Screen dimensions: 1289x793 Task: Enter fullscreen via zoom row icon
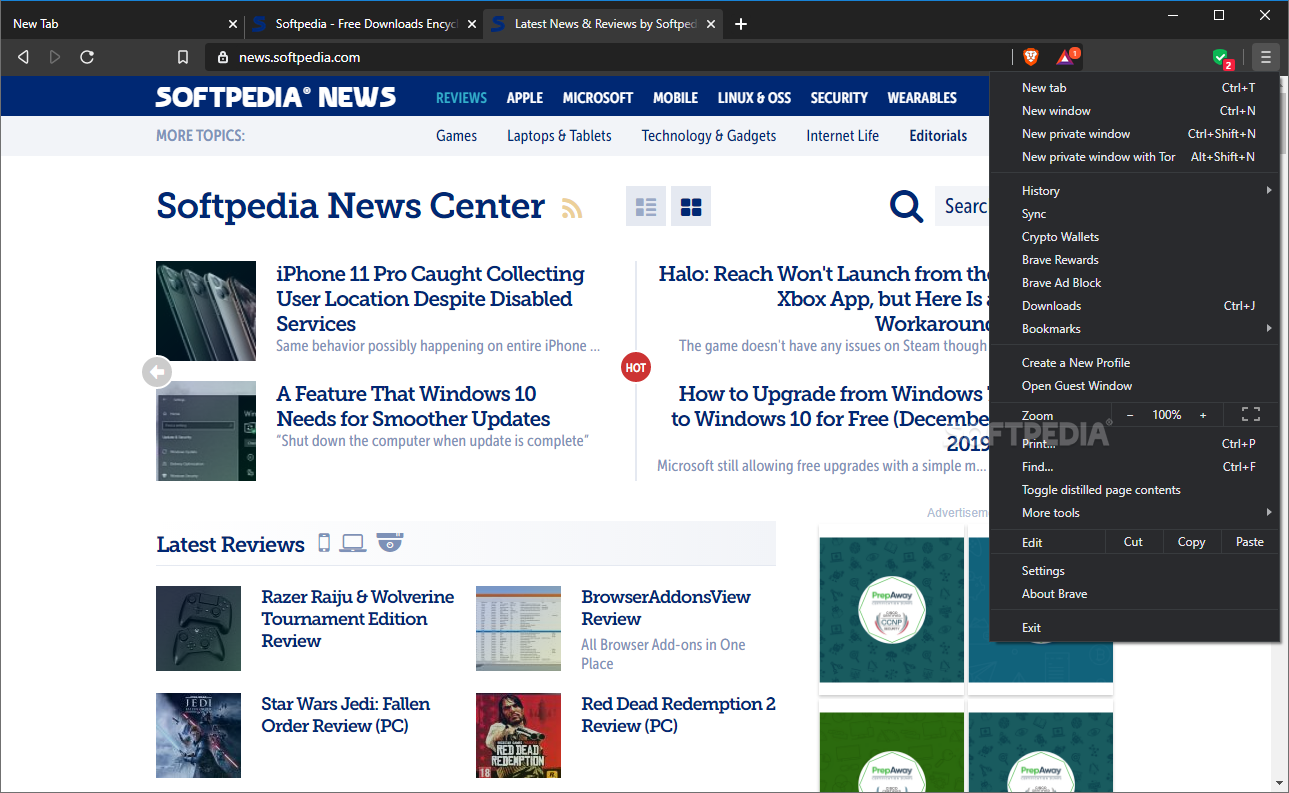tap(1250, 414)
